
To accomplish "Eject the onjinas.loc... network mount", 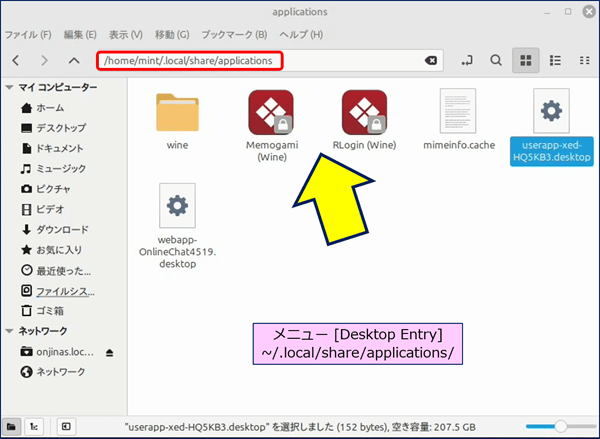I will (110, 353).
